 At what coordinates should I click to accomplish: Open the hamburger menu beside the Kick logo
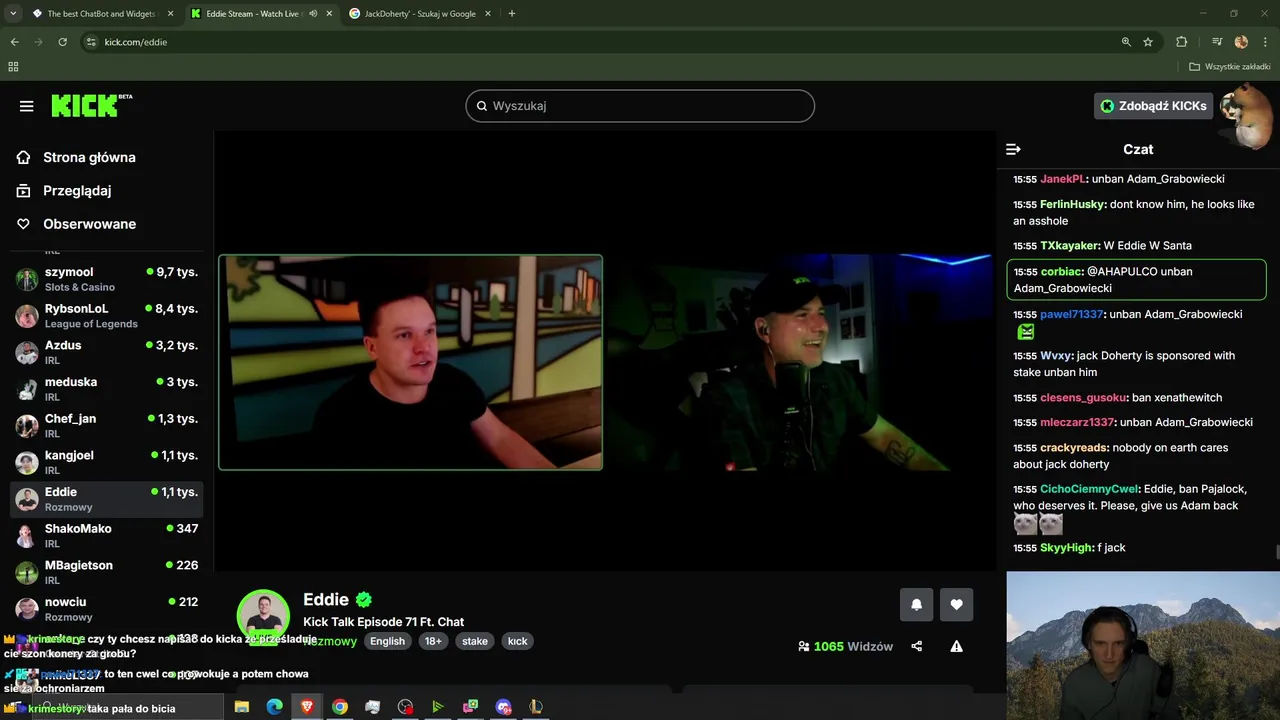click(x=27, y=106)
